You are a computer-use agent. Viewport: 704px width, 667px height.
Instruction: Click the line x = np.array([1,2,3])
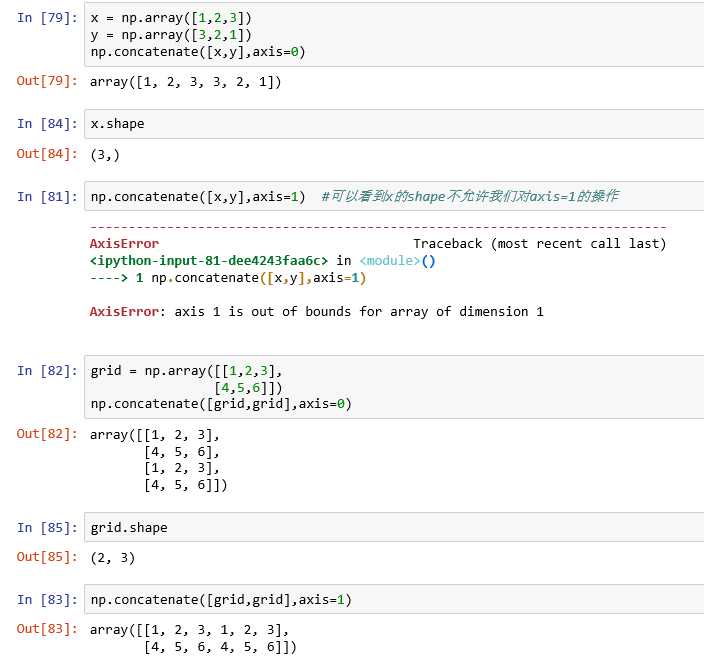click(171, 18)
